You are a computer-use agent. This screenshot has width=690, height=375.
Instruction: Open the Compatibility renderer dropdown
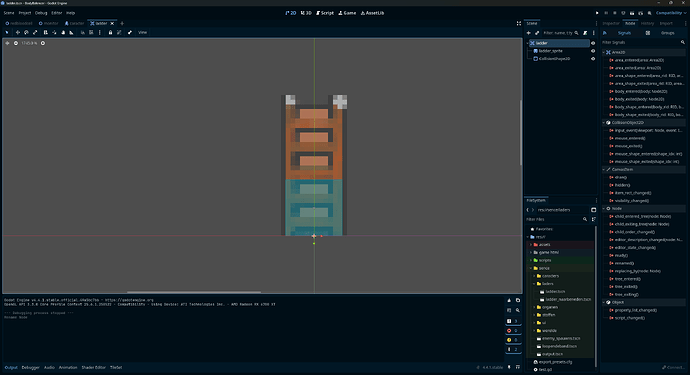pyautogui.click(x=671, y=13)
